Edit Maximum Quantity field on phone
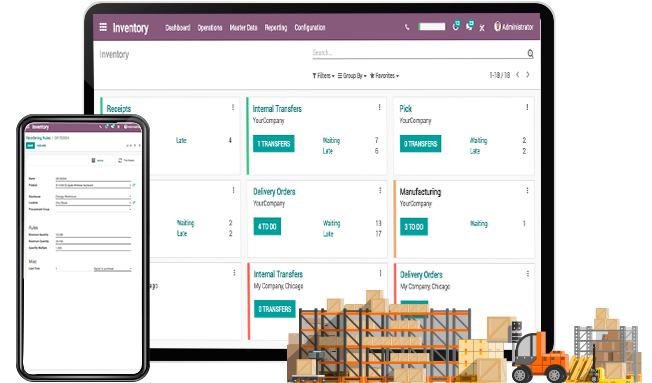This screenshot has height=383, width=652. 93,241
